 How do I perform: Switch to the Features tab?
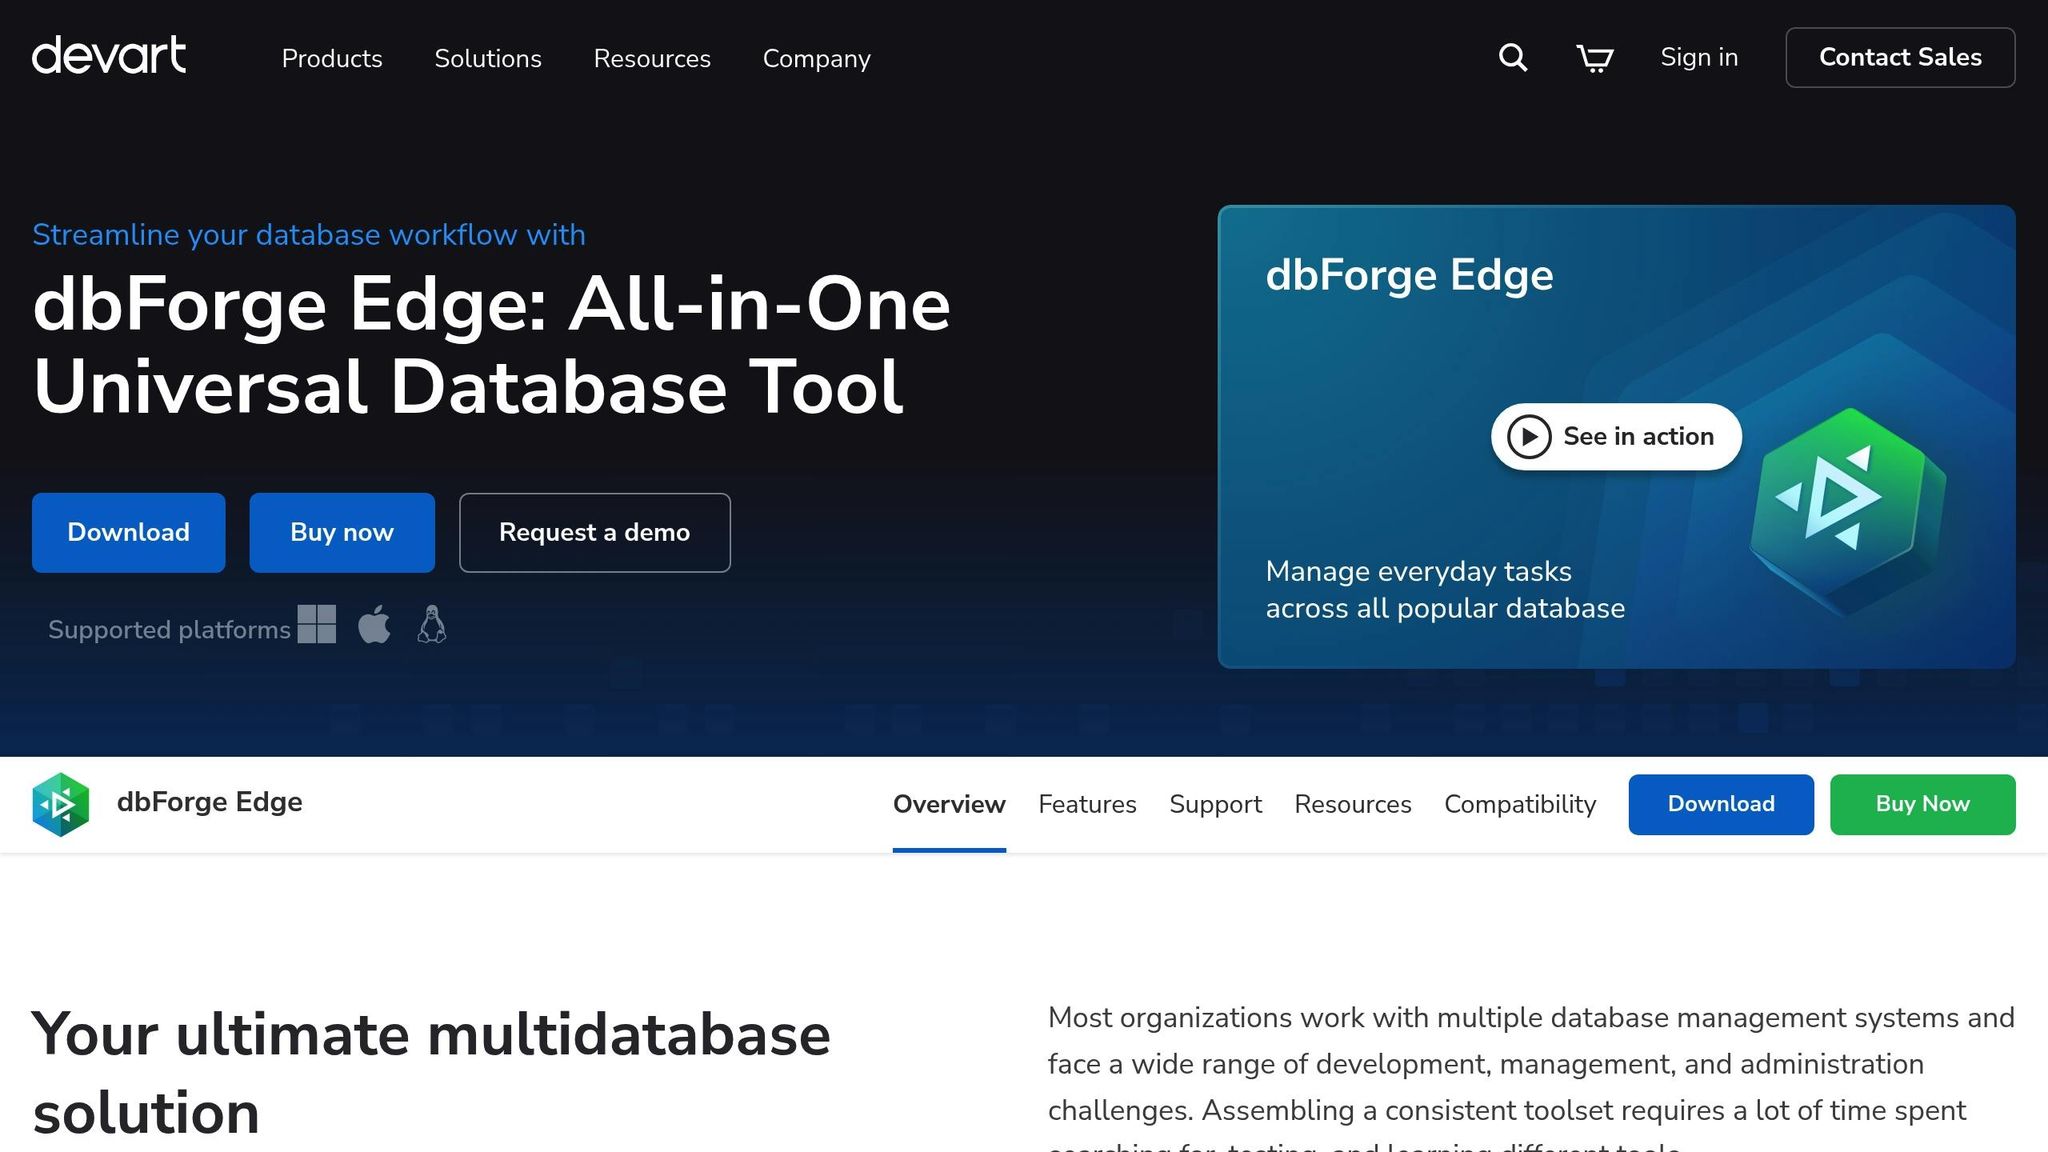pyautogui.click(x=1087, y=804)
